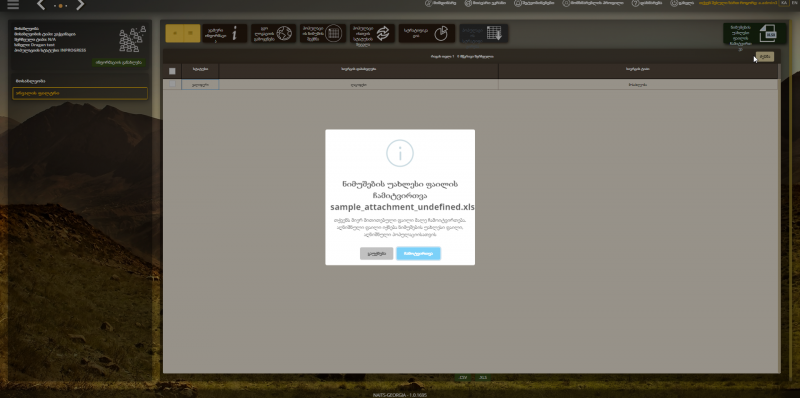This screenshot has height=398, width=800.
Task: Open the hamburger menu icon
Action: 13,5
